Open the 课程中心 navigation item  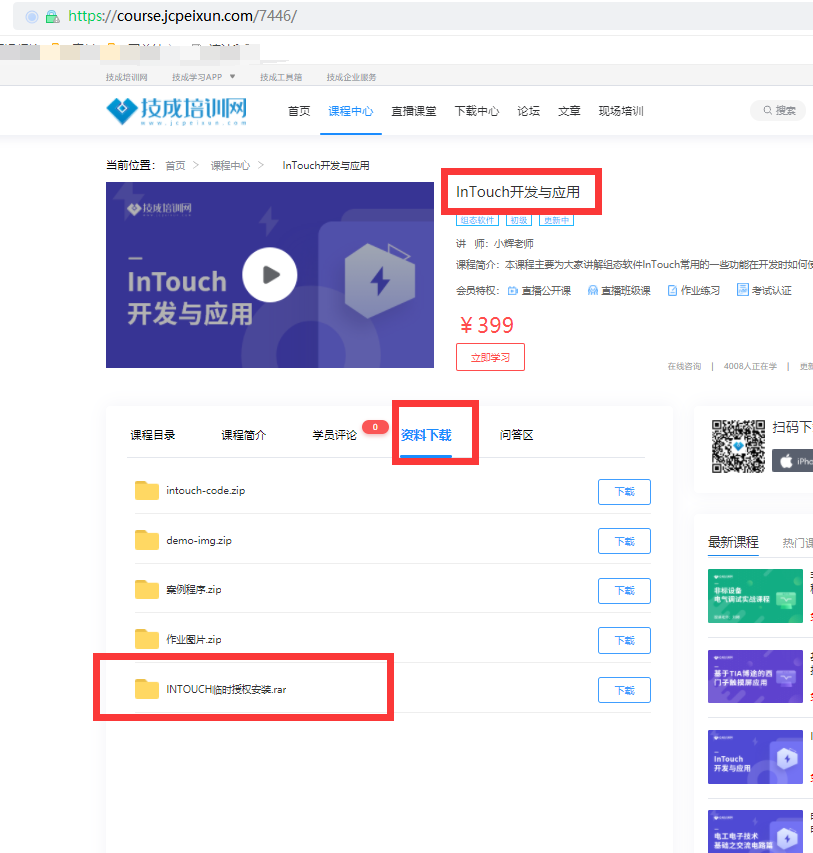tap(350, 111)
